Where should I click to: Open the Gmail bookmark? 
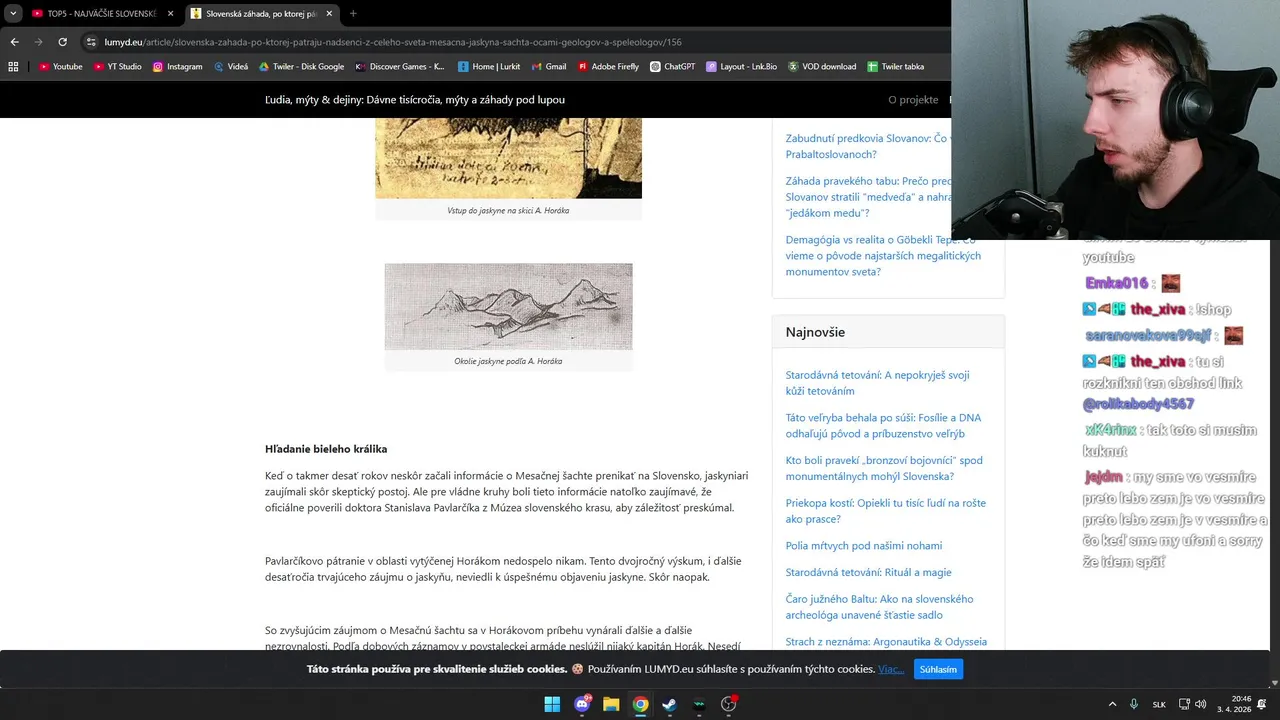click(x=549, y=67)
